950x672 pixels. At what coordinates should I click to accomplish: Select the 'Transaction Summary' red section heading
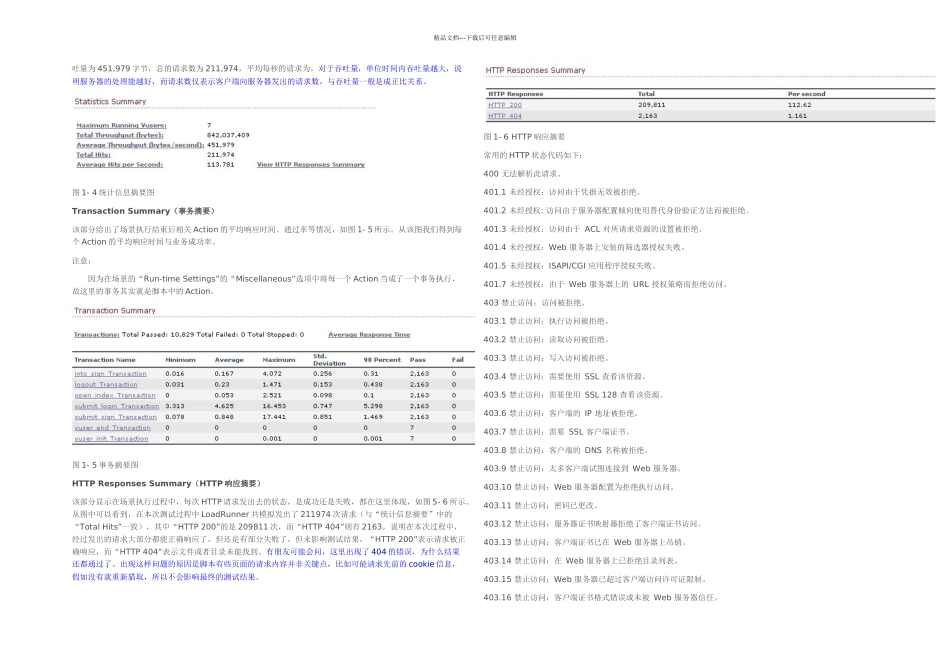tap(115, 310)
